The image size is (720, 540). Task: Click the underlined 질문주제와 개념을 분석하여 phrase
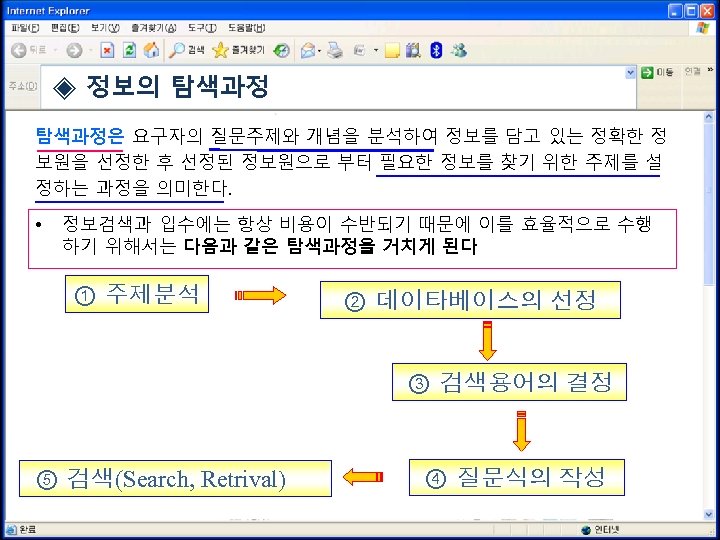(323, 136)
